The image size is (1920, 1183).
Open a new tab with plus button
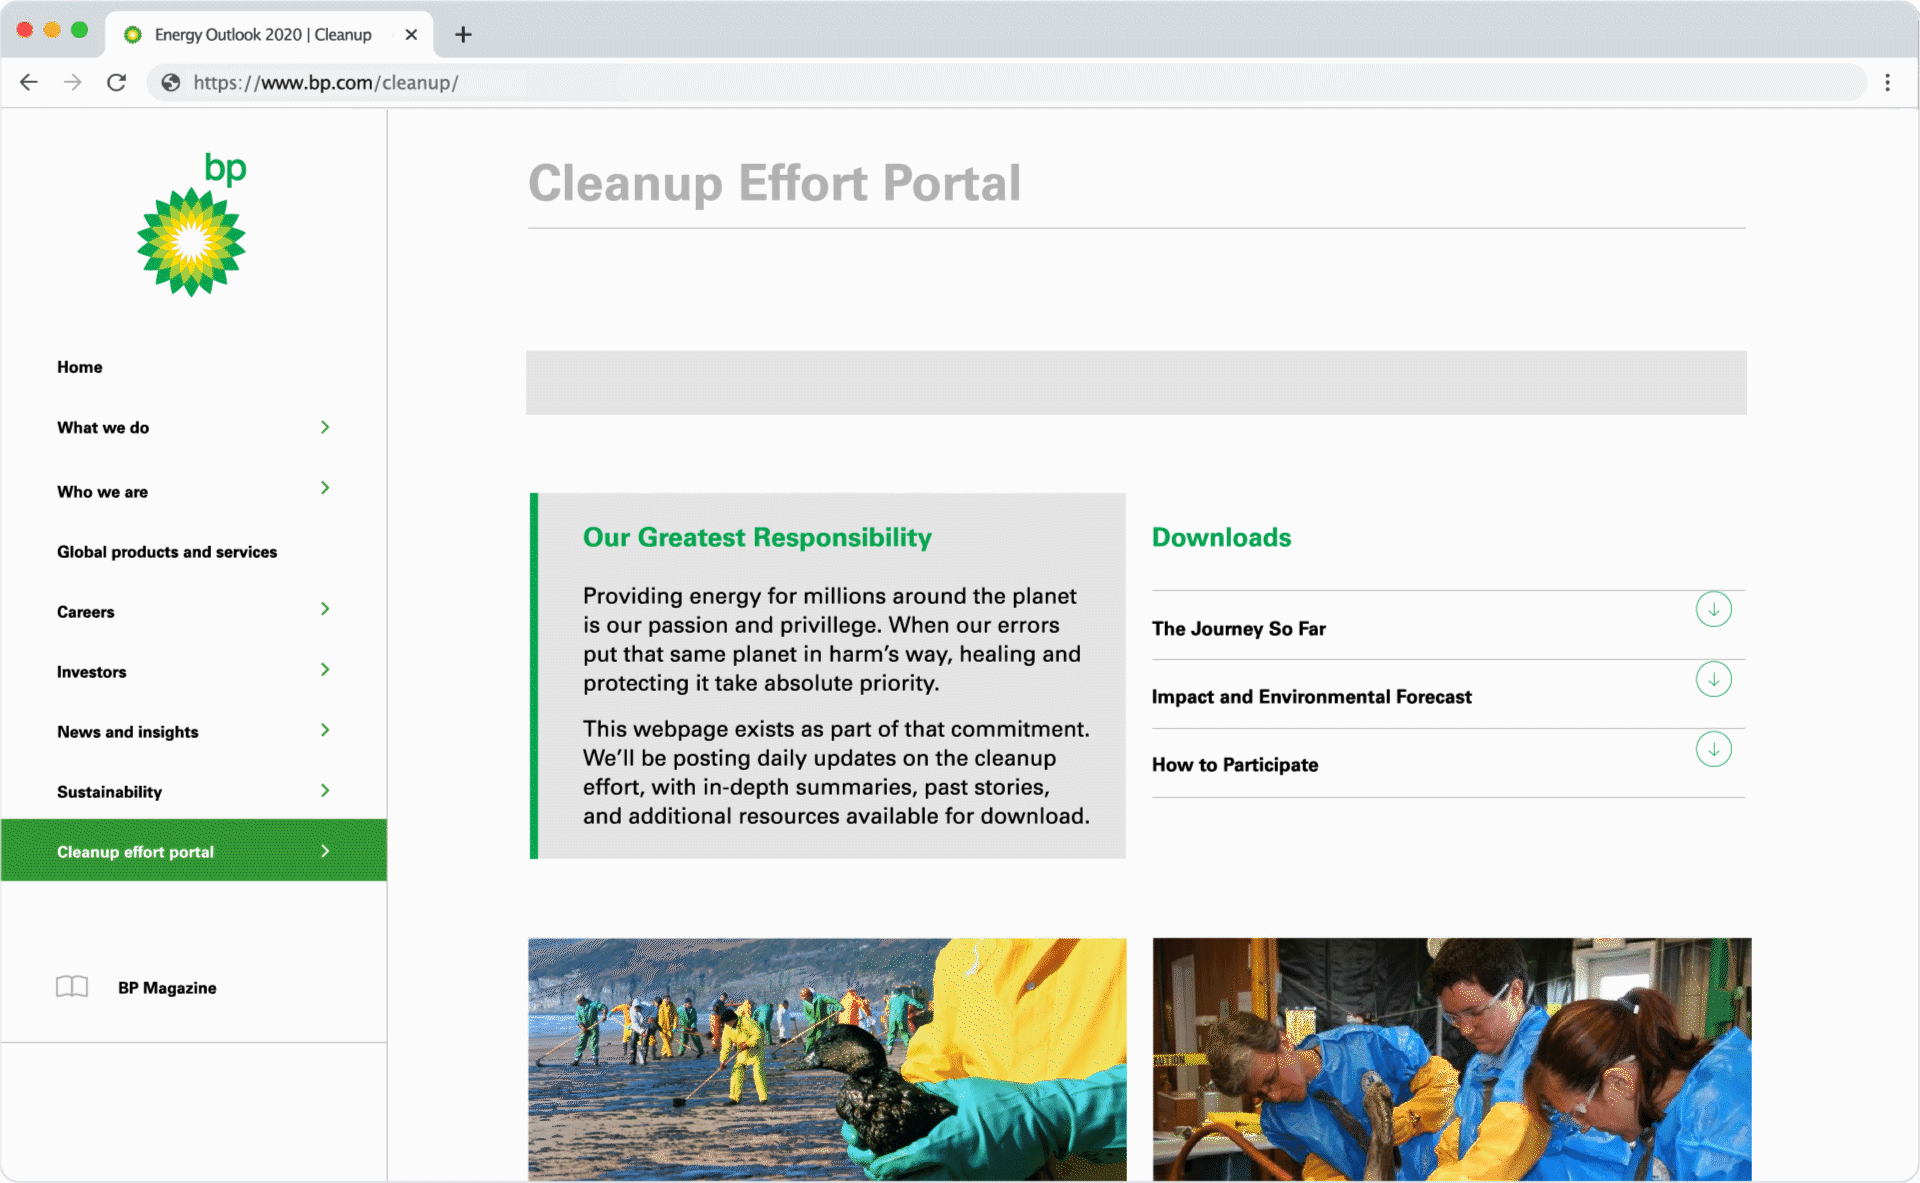tap(463, 34)
